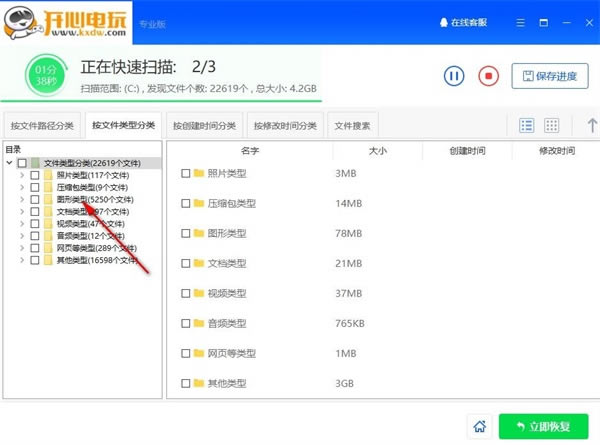Switch to list view mode

tap(527, 125)
